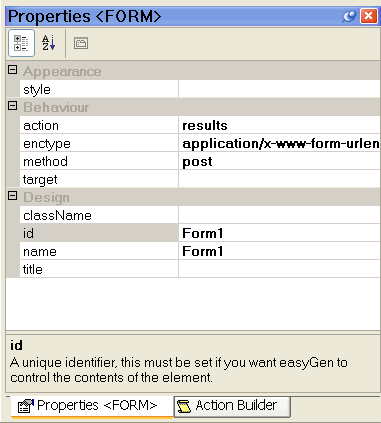Click the empty title value field
The height and width of the screenshot is (423, 381).
click(280, 269)
